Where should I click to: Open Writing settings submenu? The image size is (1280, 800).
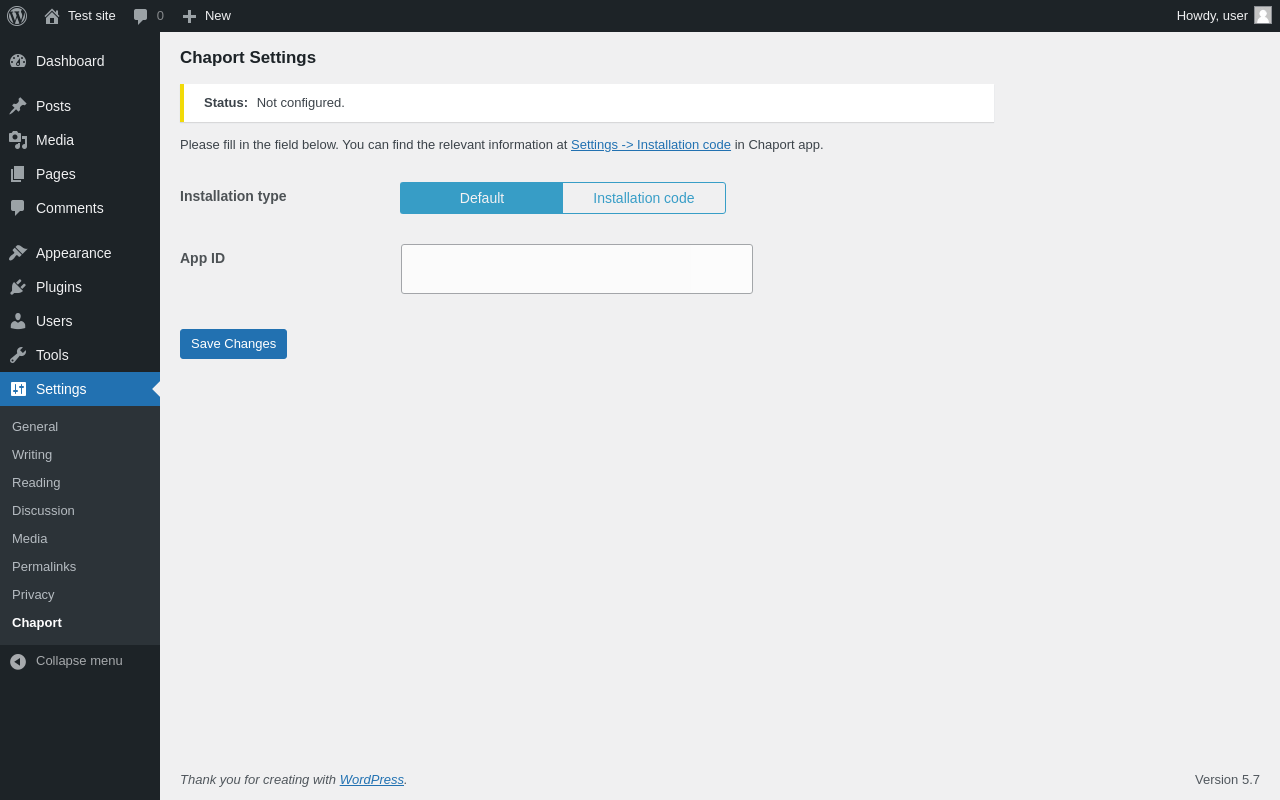(x=80, y=455)
